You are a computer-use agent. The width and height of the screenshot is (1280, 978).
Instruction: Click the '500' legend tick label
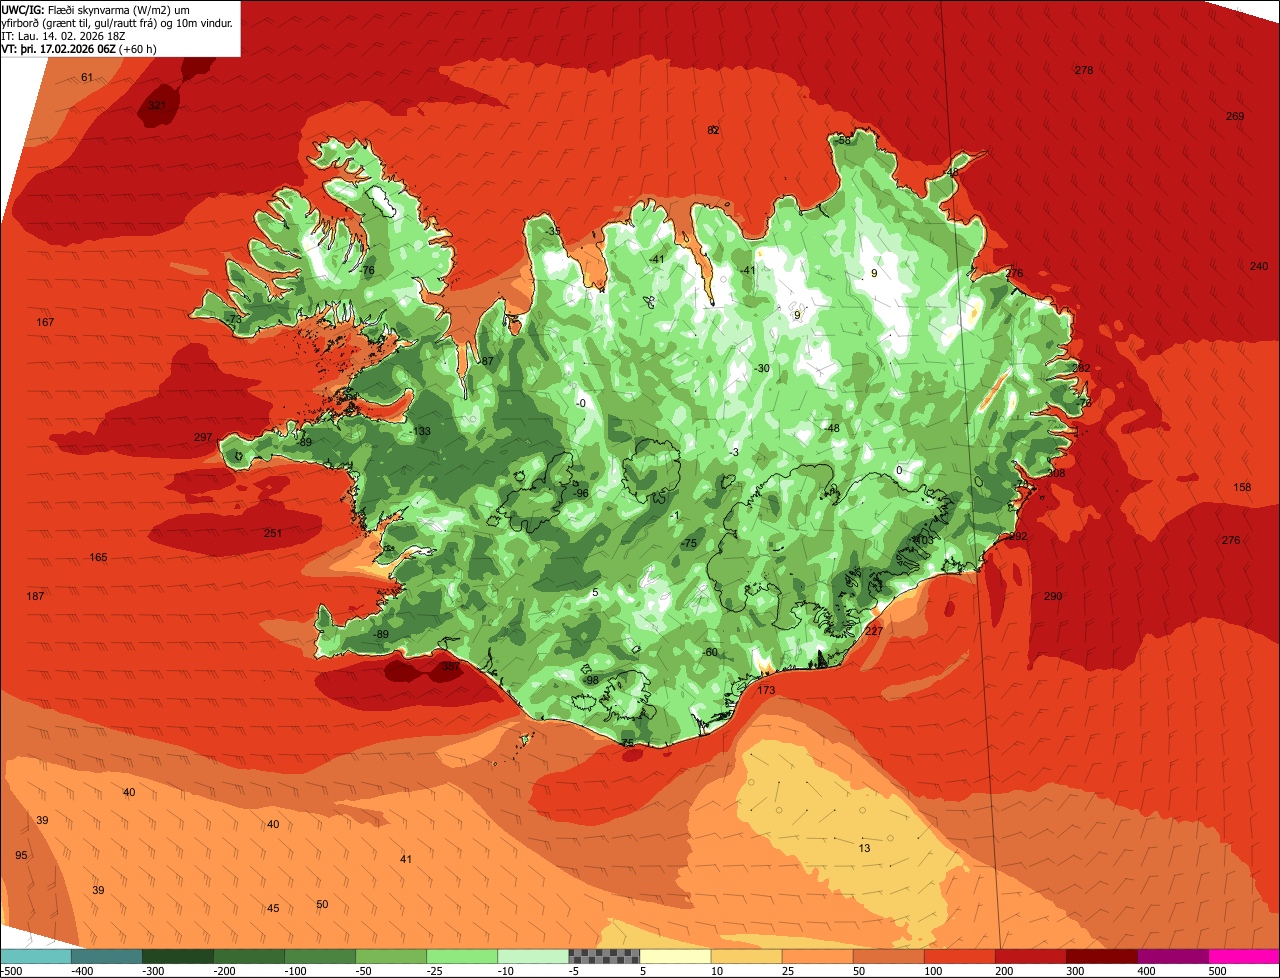(1218, 971)
